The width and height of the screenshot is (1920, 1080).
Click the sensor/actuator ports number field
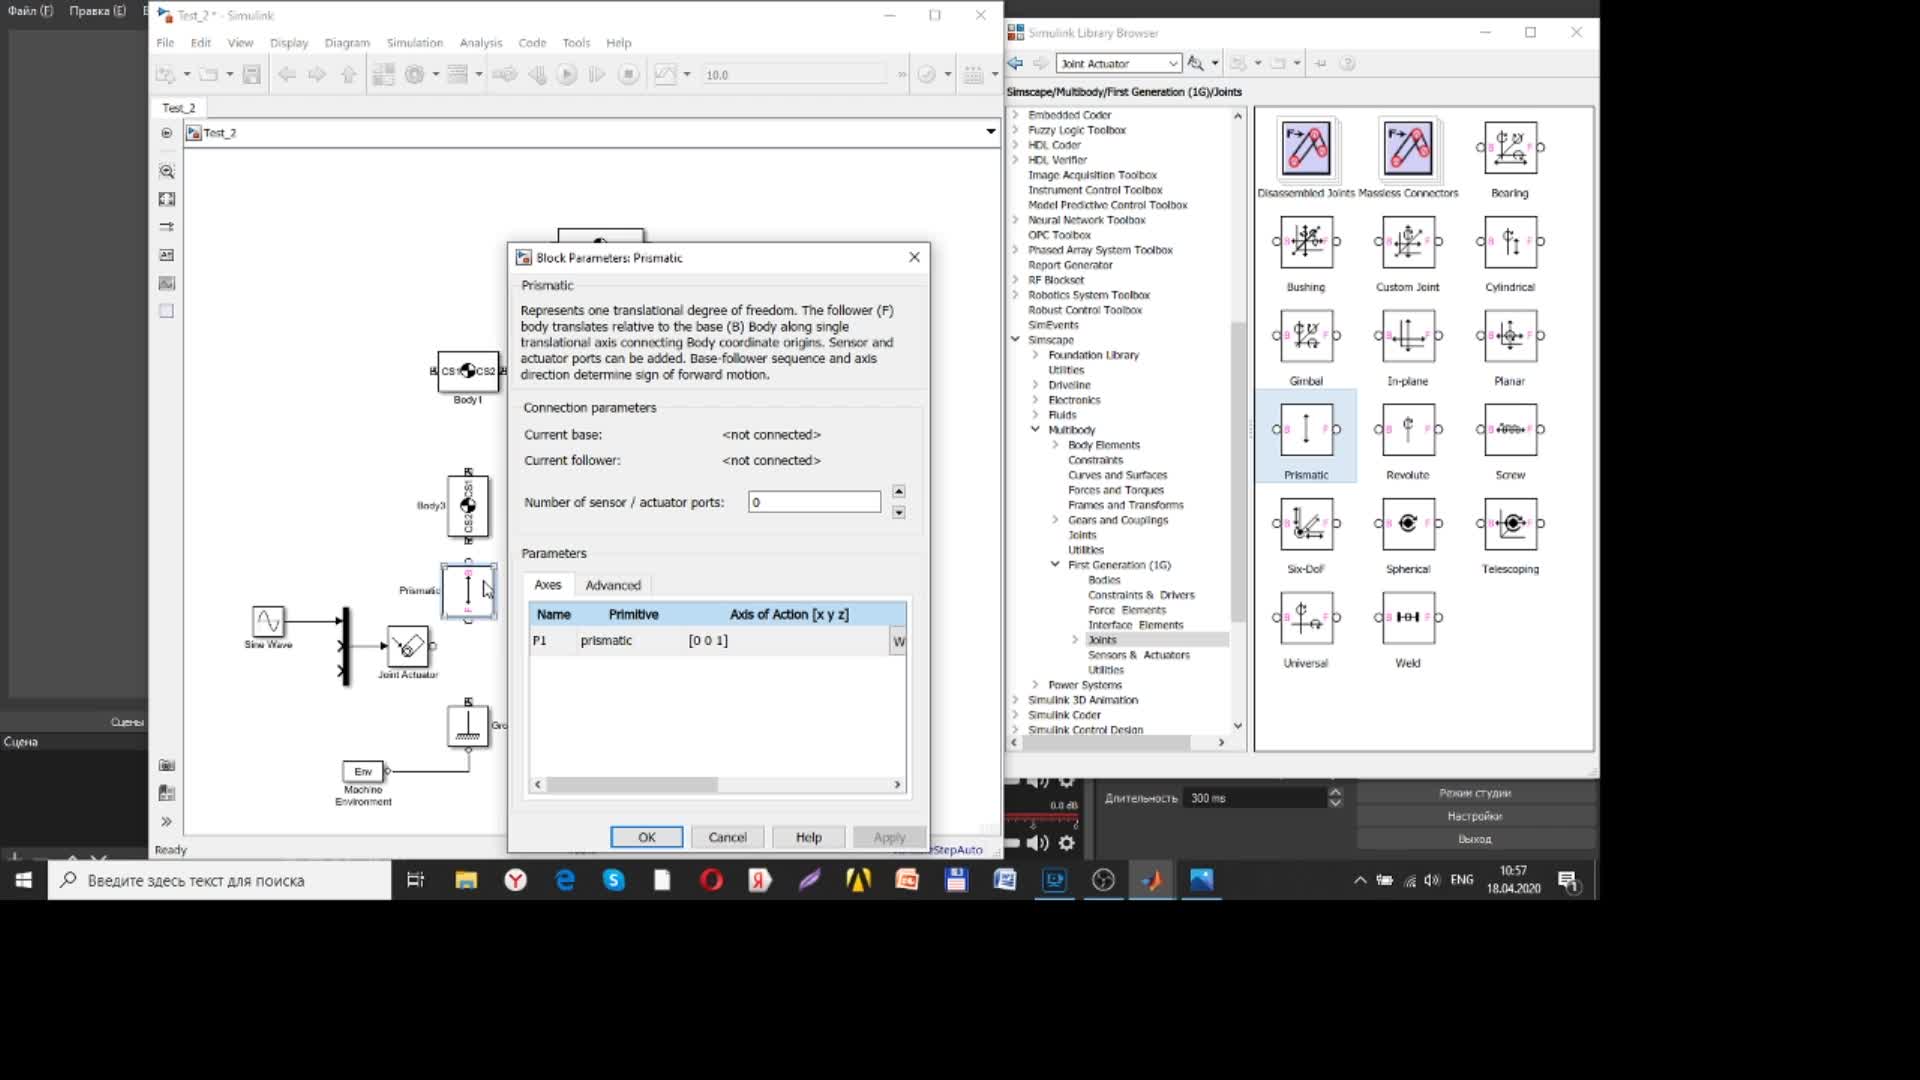[814, 502]
